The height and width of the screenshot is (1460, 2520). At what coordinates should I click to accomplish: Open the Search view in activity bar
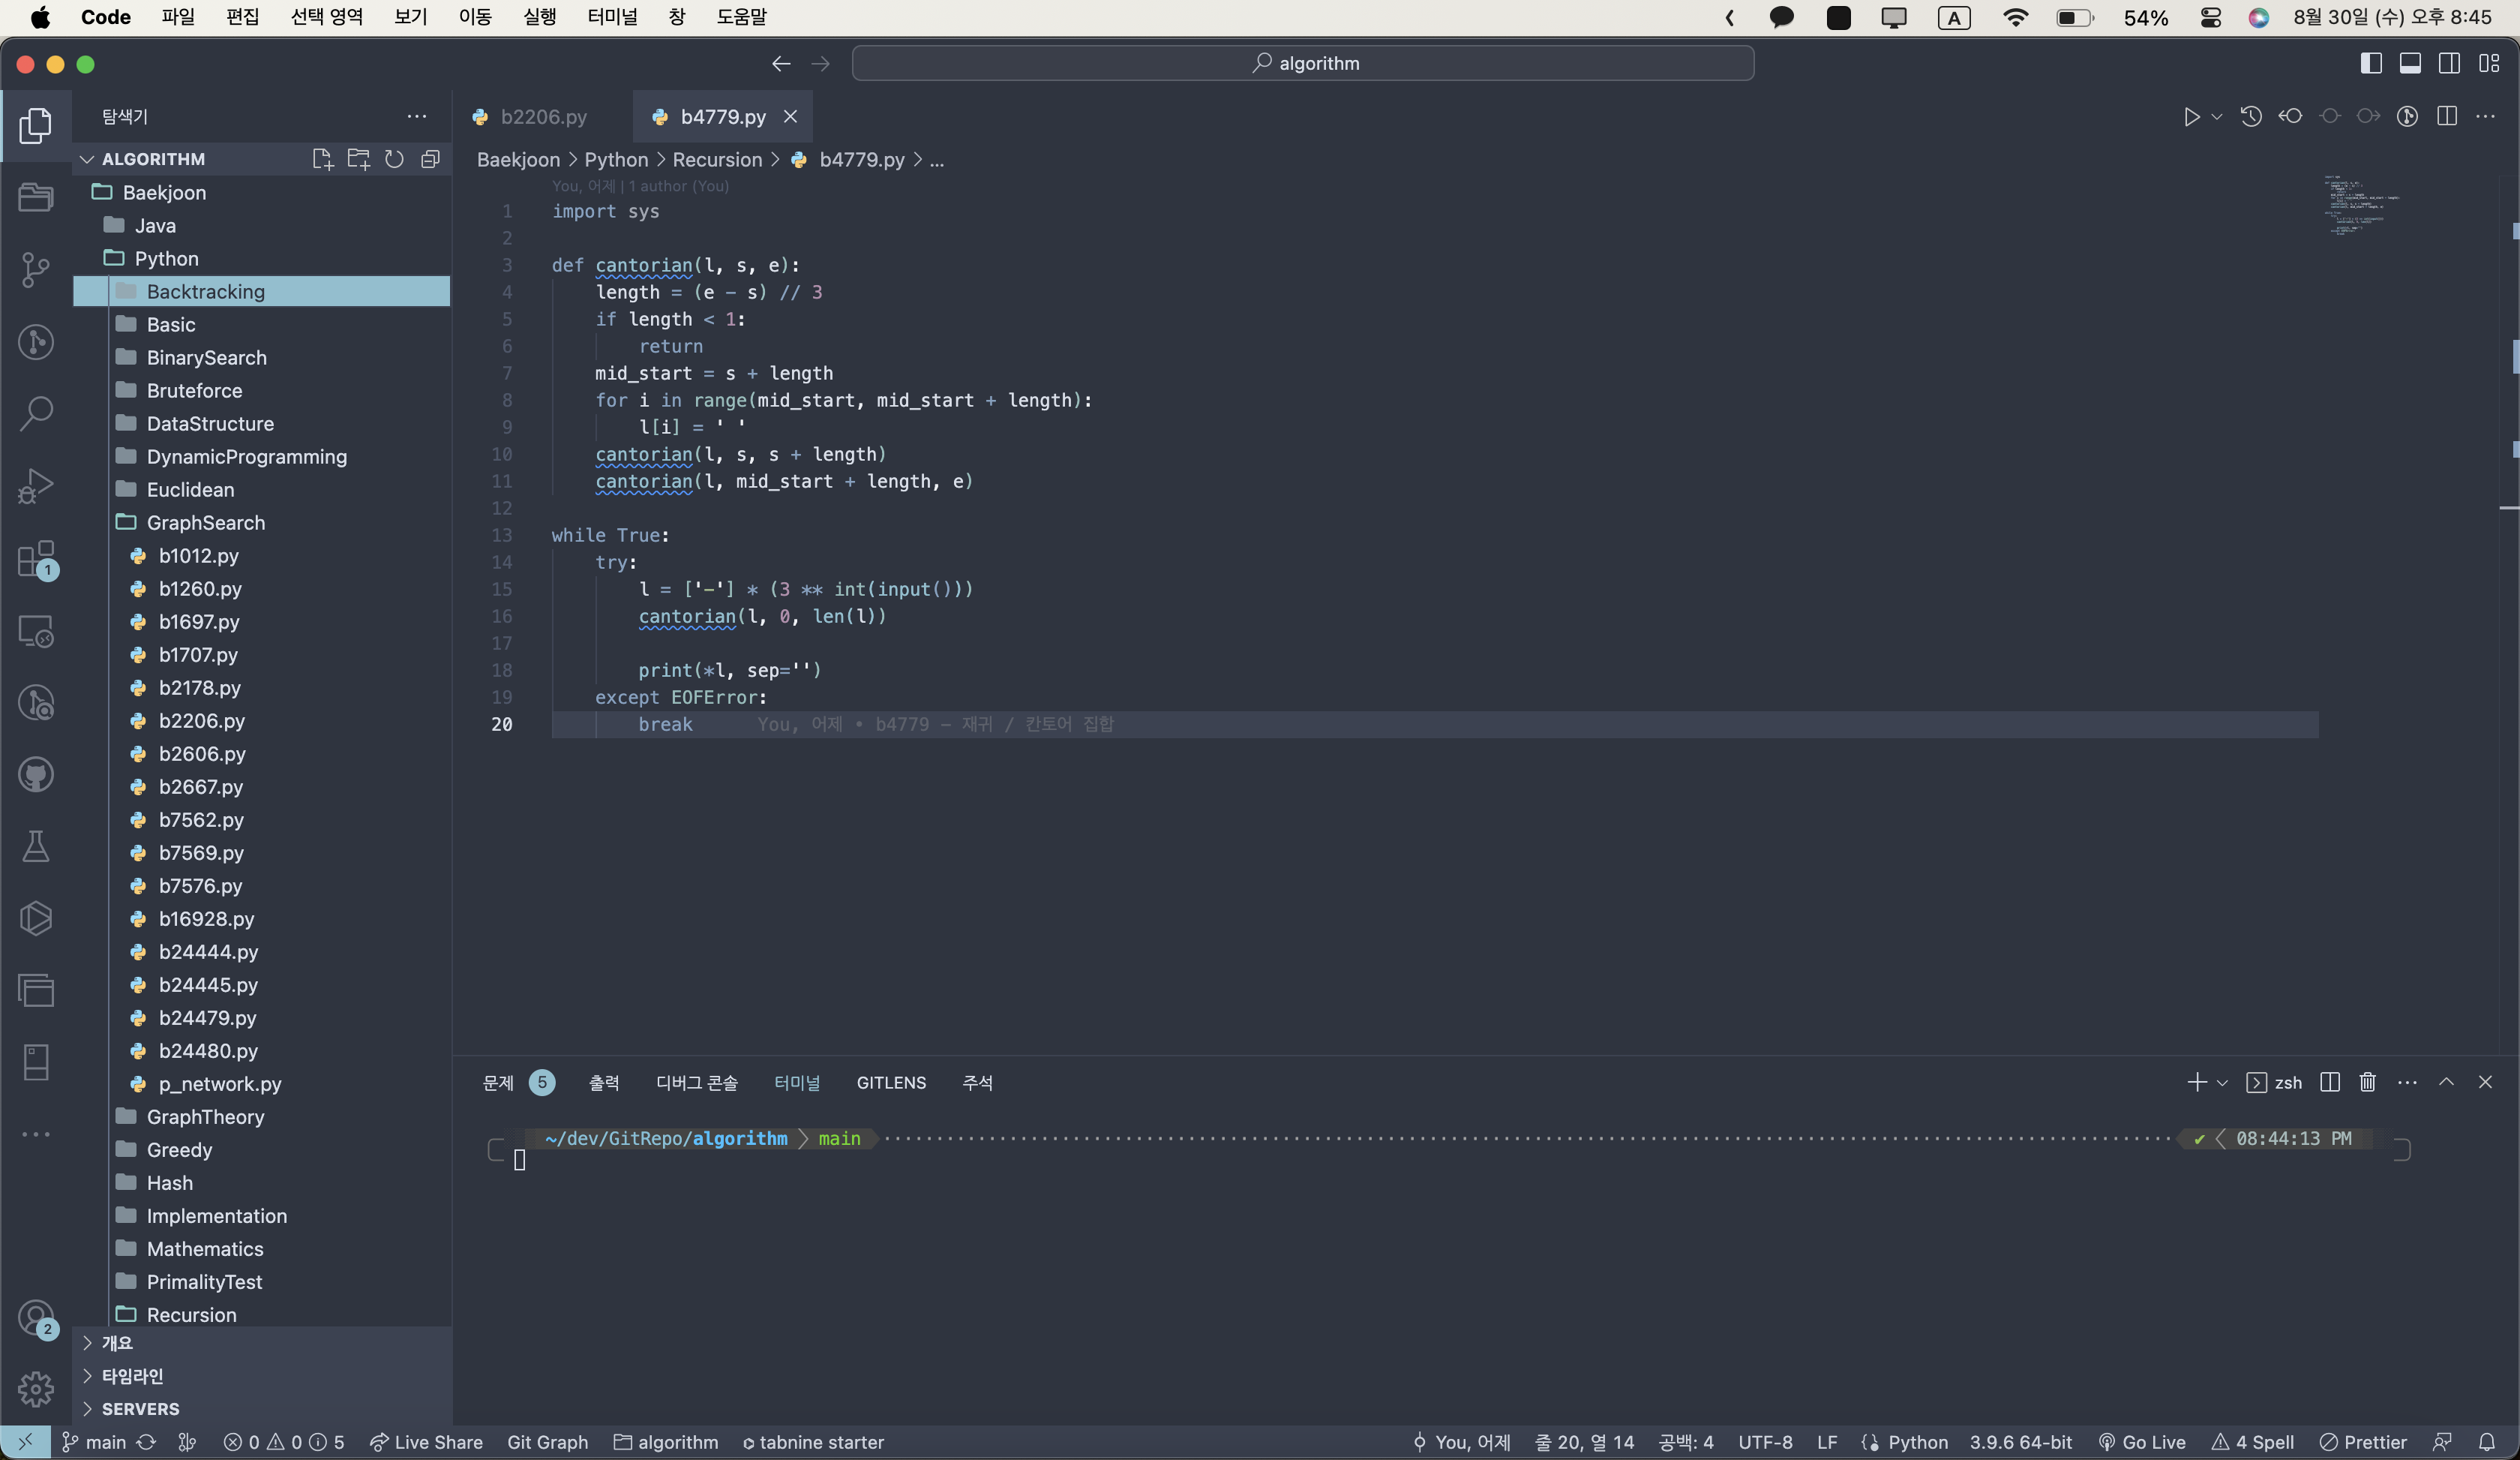(36, 413)
